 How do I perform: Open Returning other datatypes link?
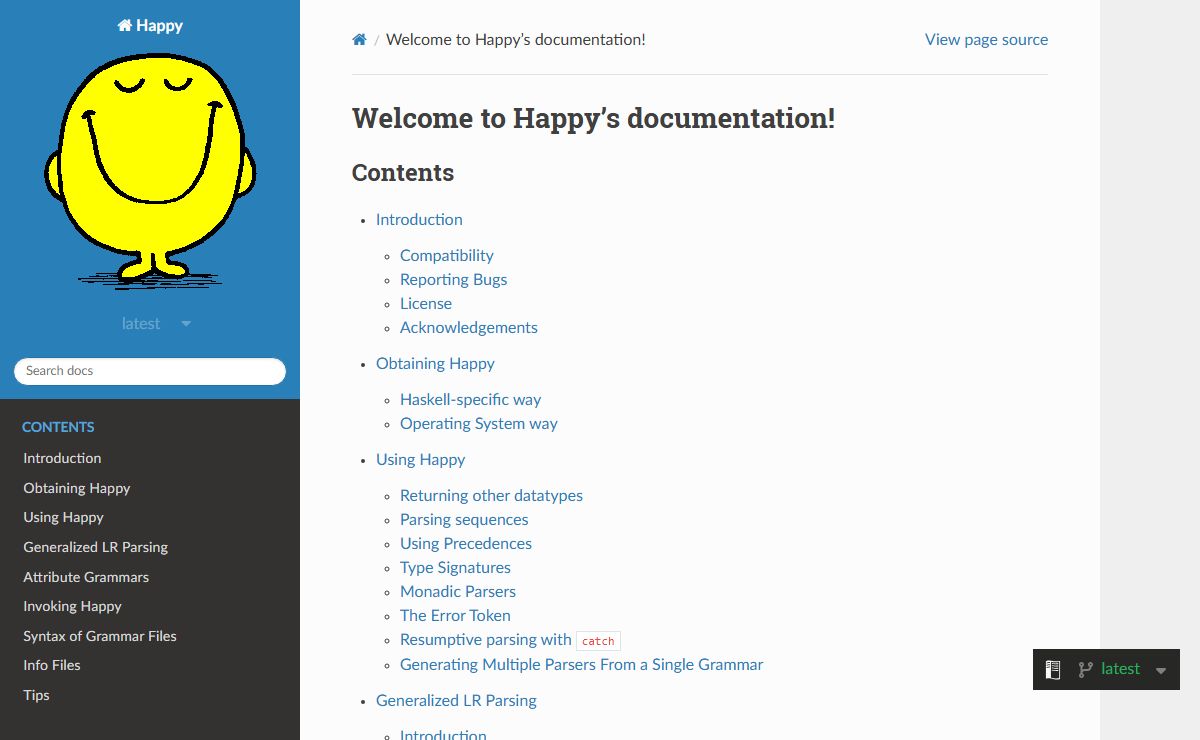[491, 496]
